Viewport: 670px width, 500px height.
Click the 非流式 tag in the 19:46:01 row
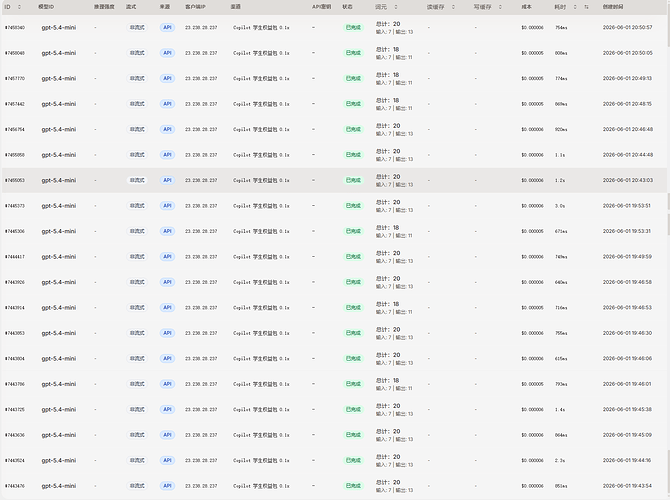pos(137,384)
